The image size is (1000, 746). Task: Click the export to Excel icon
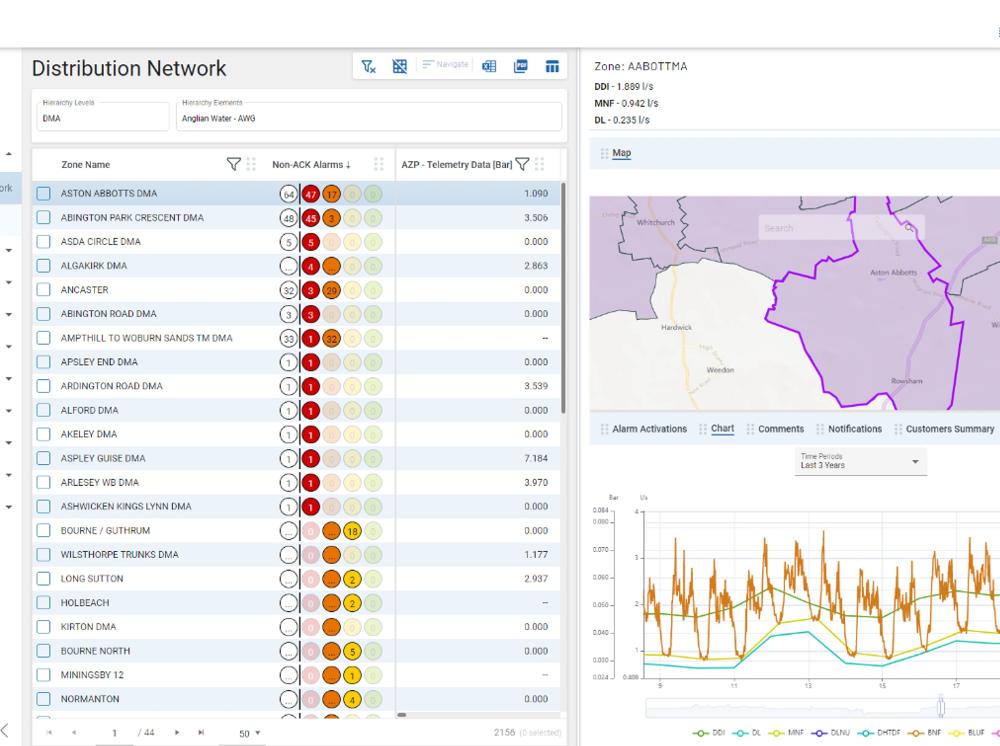489,67
